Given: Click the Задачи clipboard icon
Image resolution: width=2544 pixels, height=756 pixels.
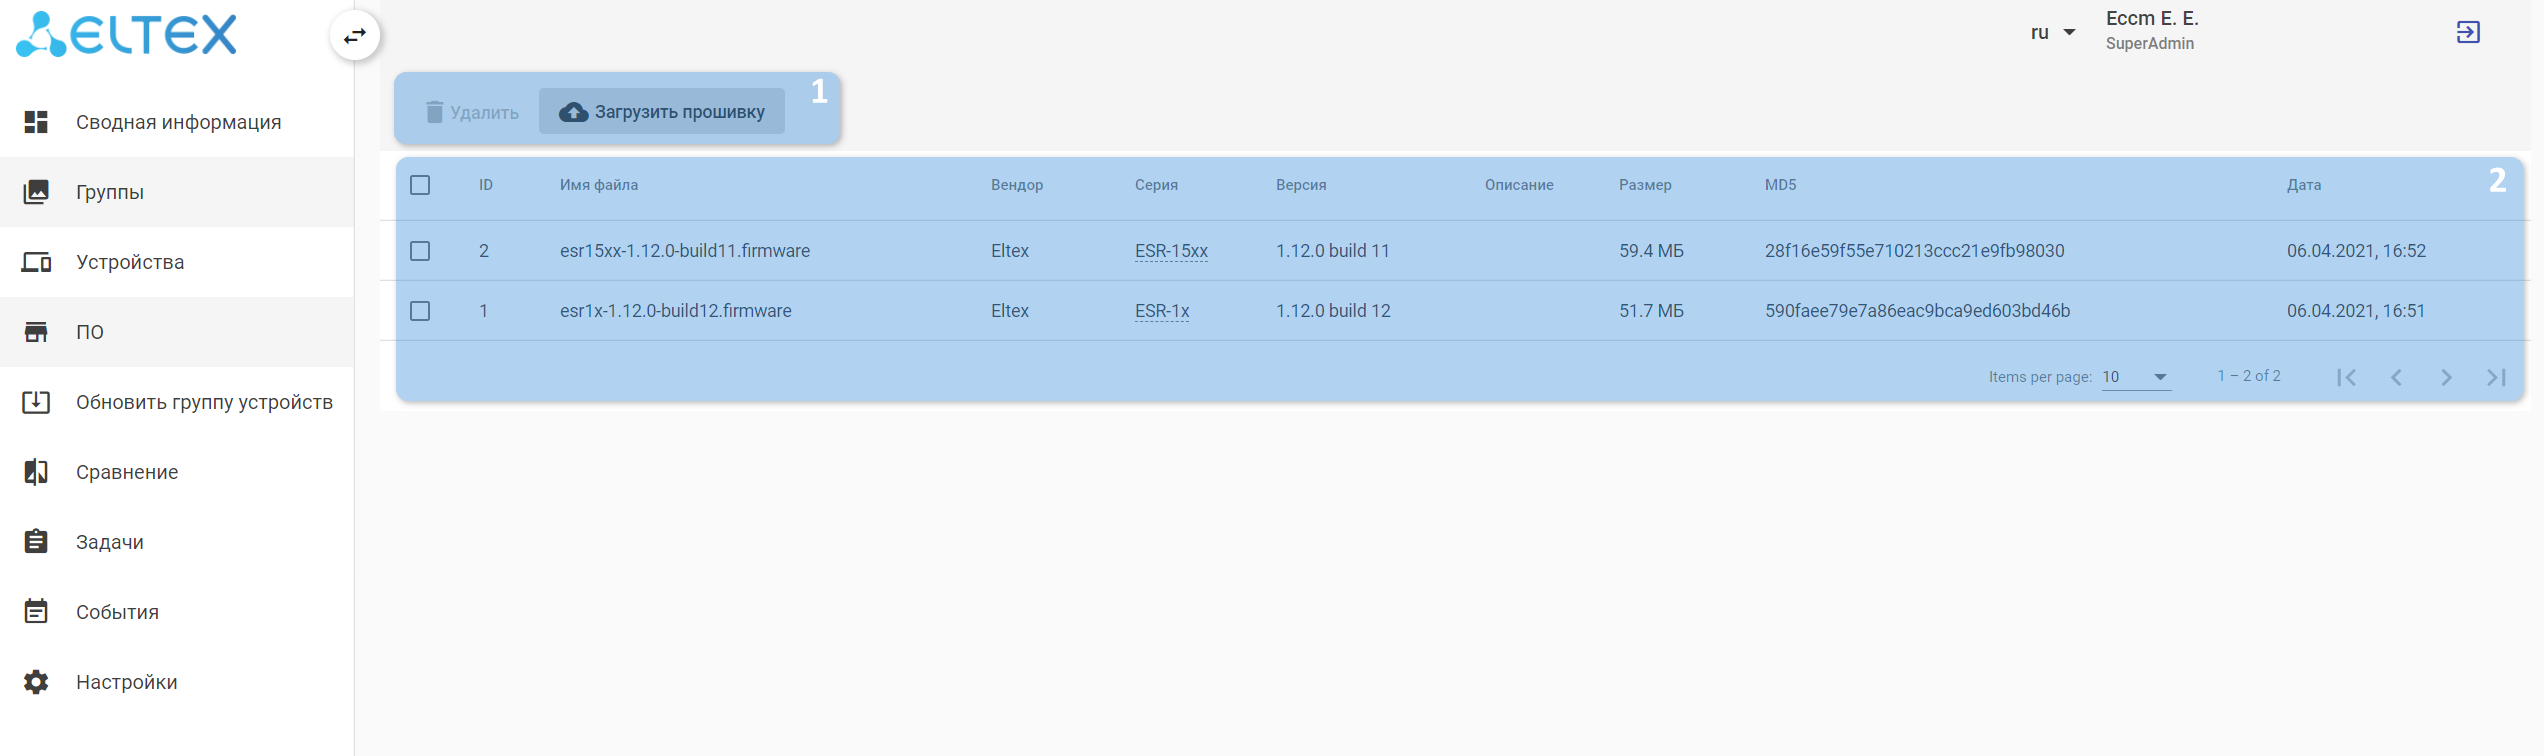Looking at the screenshot, I should click(36, 541).
